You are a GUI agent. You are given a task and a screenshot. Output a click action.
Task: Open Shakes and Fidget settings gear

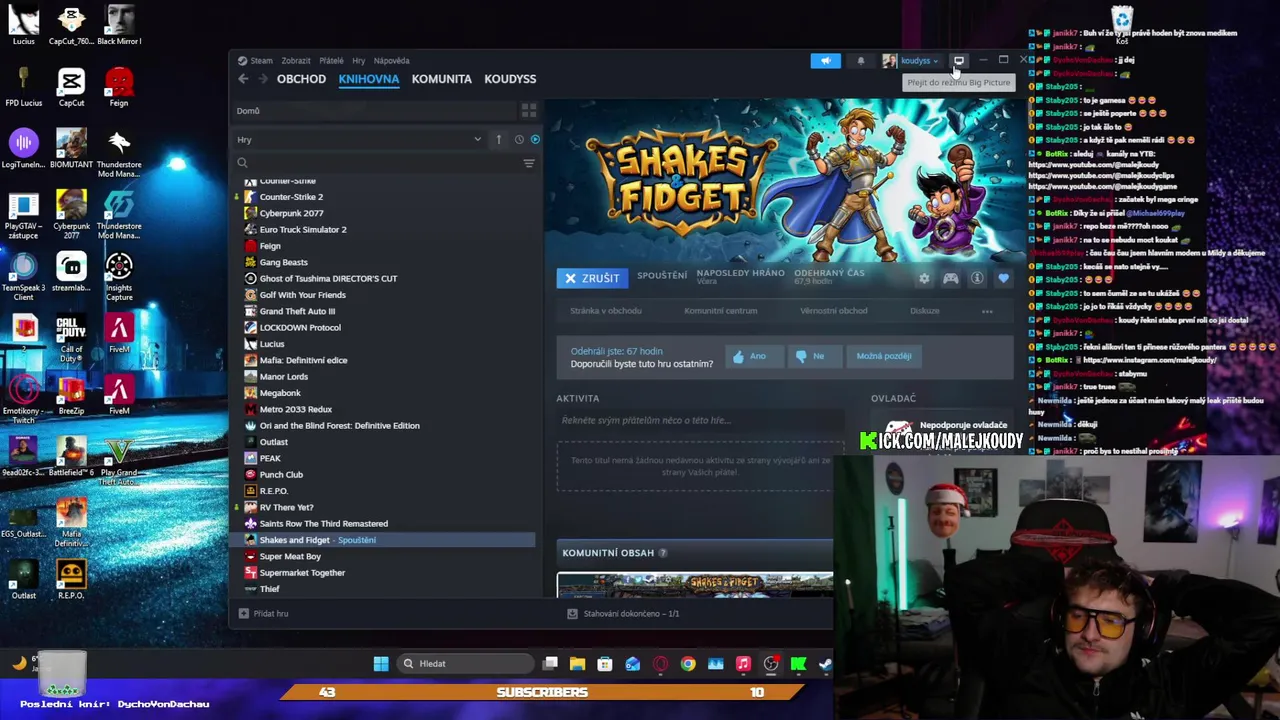pos(924,279)
